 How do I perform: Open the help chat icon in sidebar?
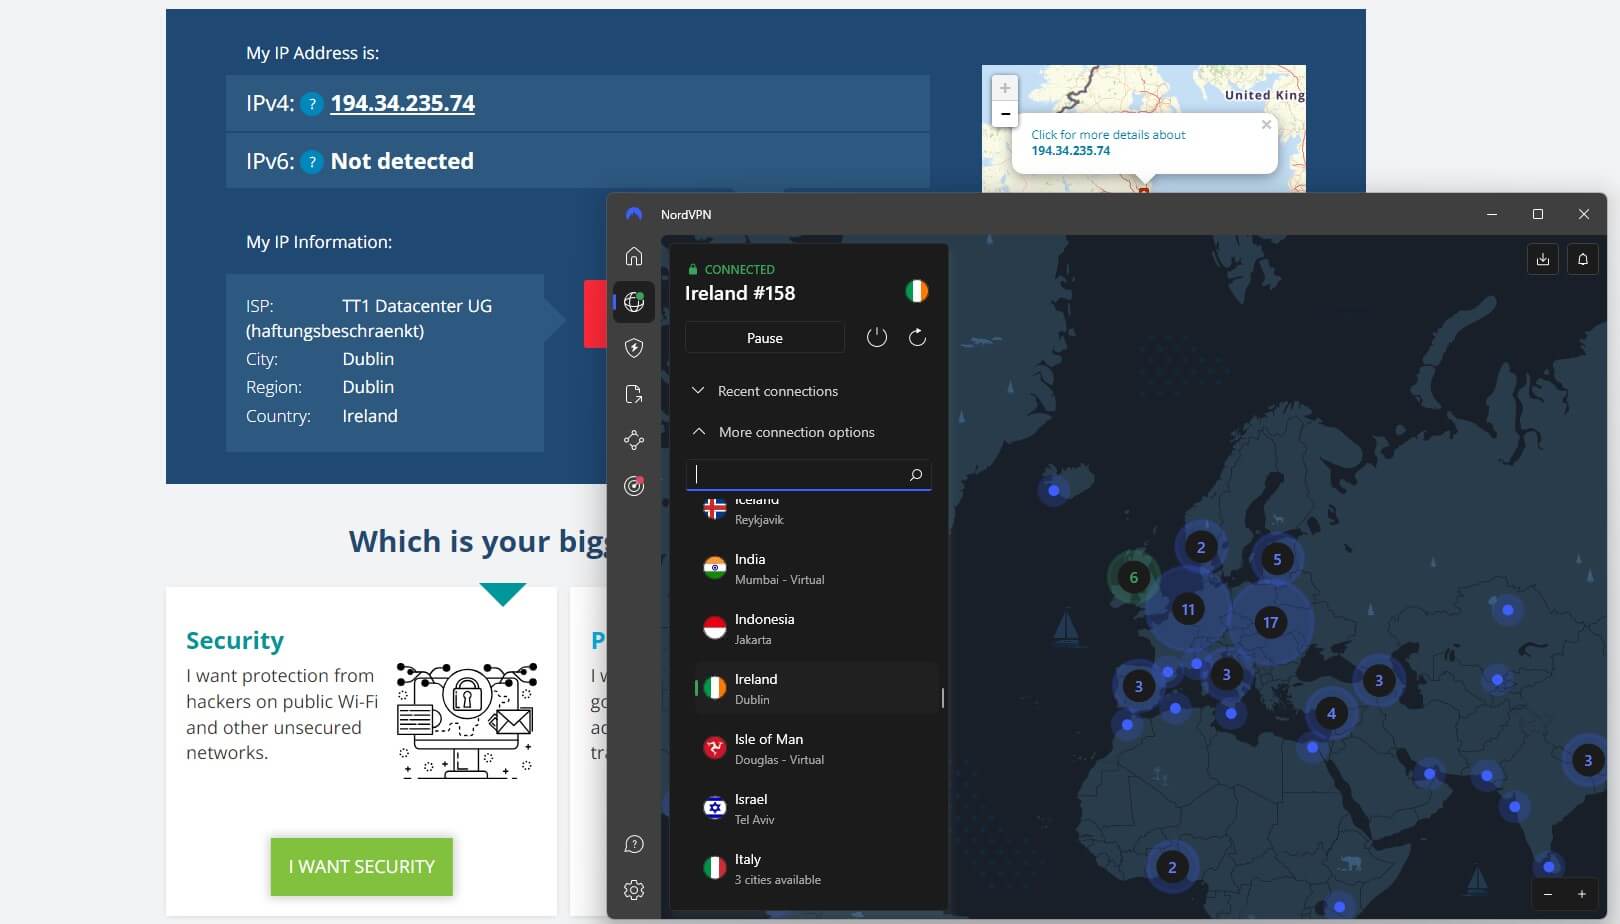(x=634, y=844)
